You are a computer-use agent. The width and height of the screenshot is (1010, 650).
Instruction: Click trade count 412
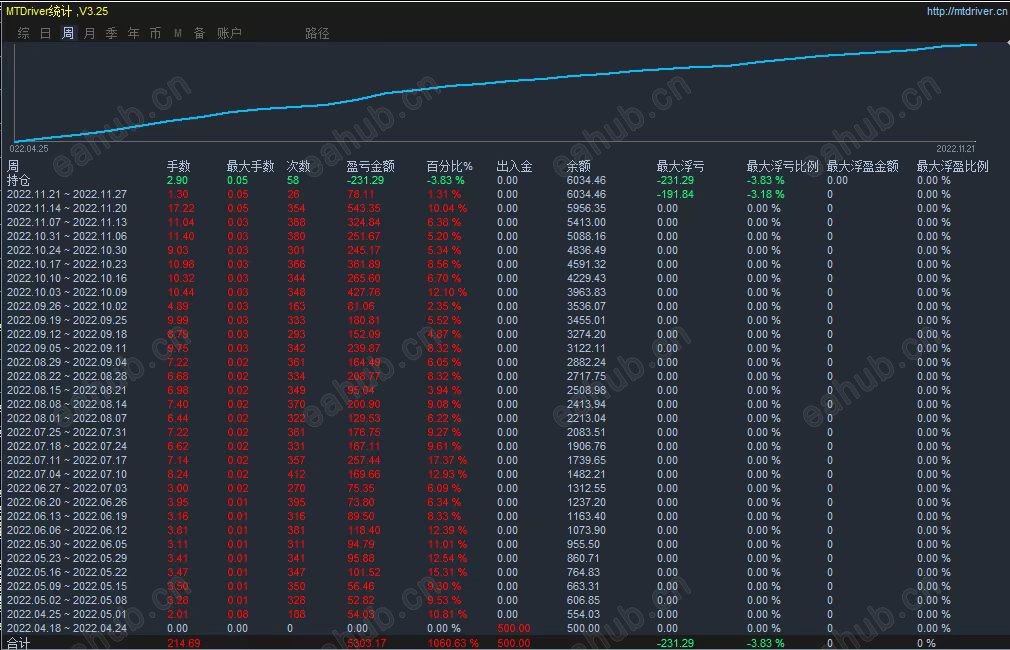click(296, 474)
